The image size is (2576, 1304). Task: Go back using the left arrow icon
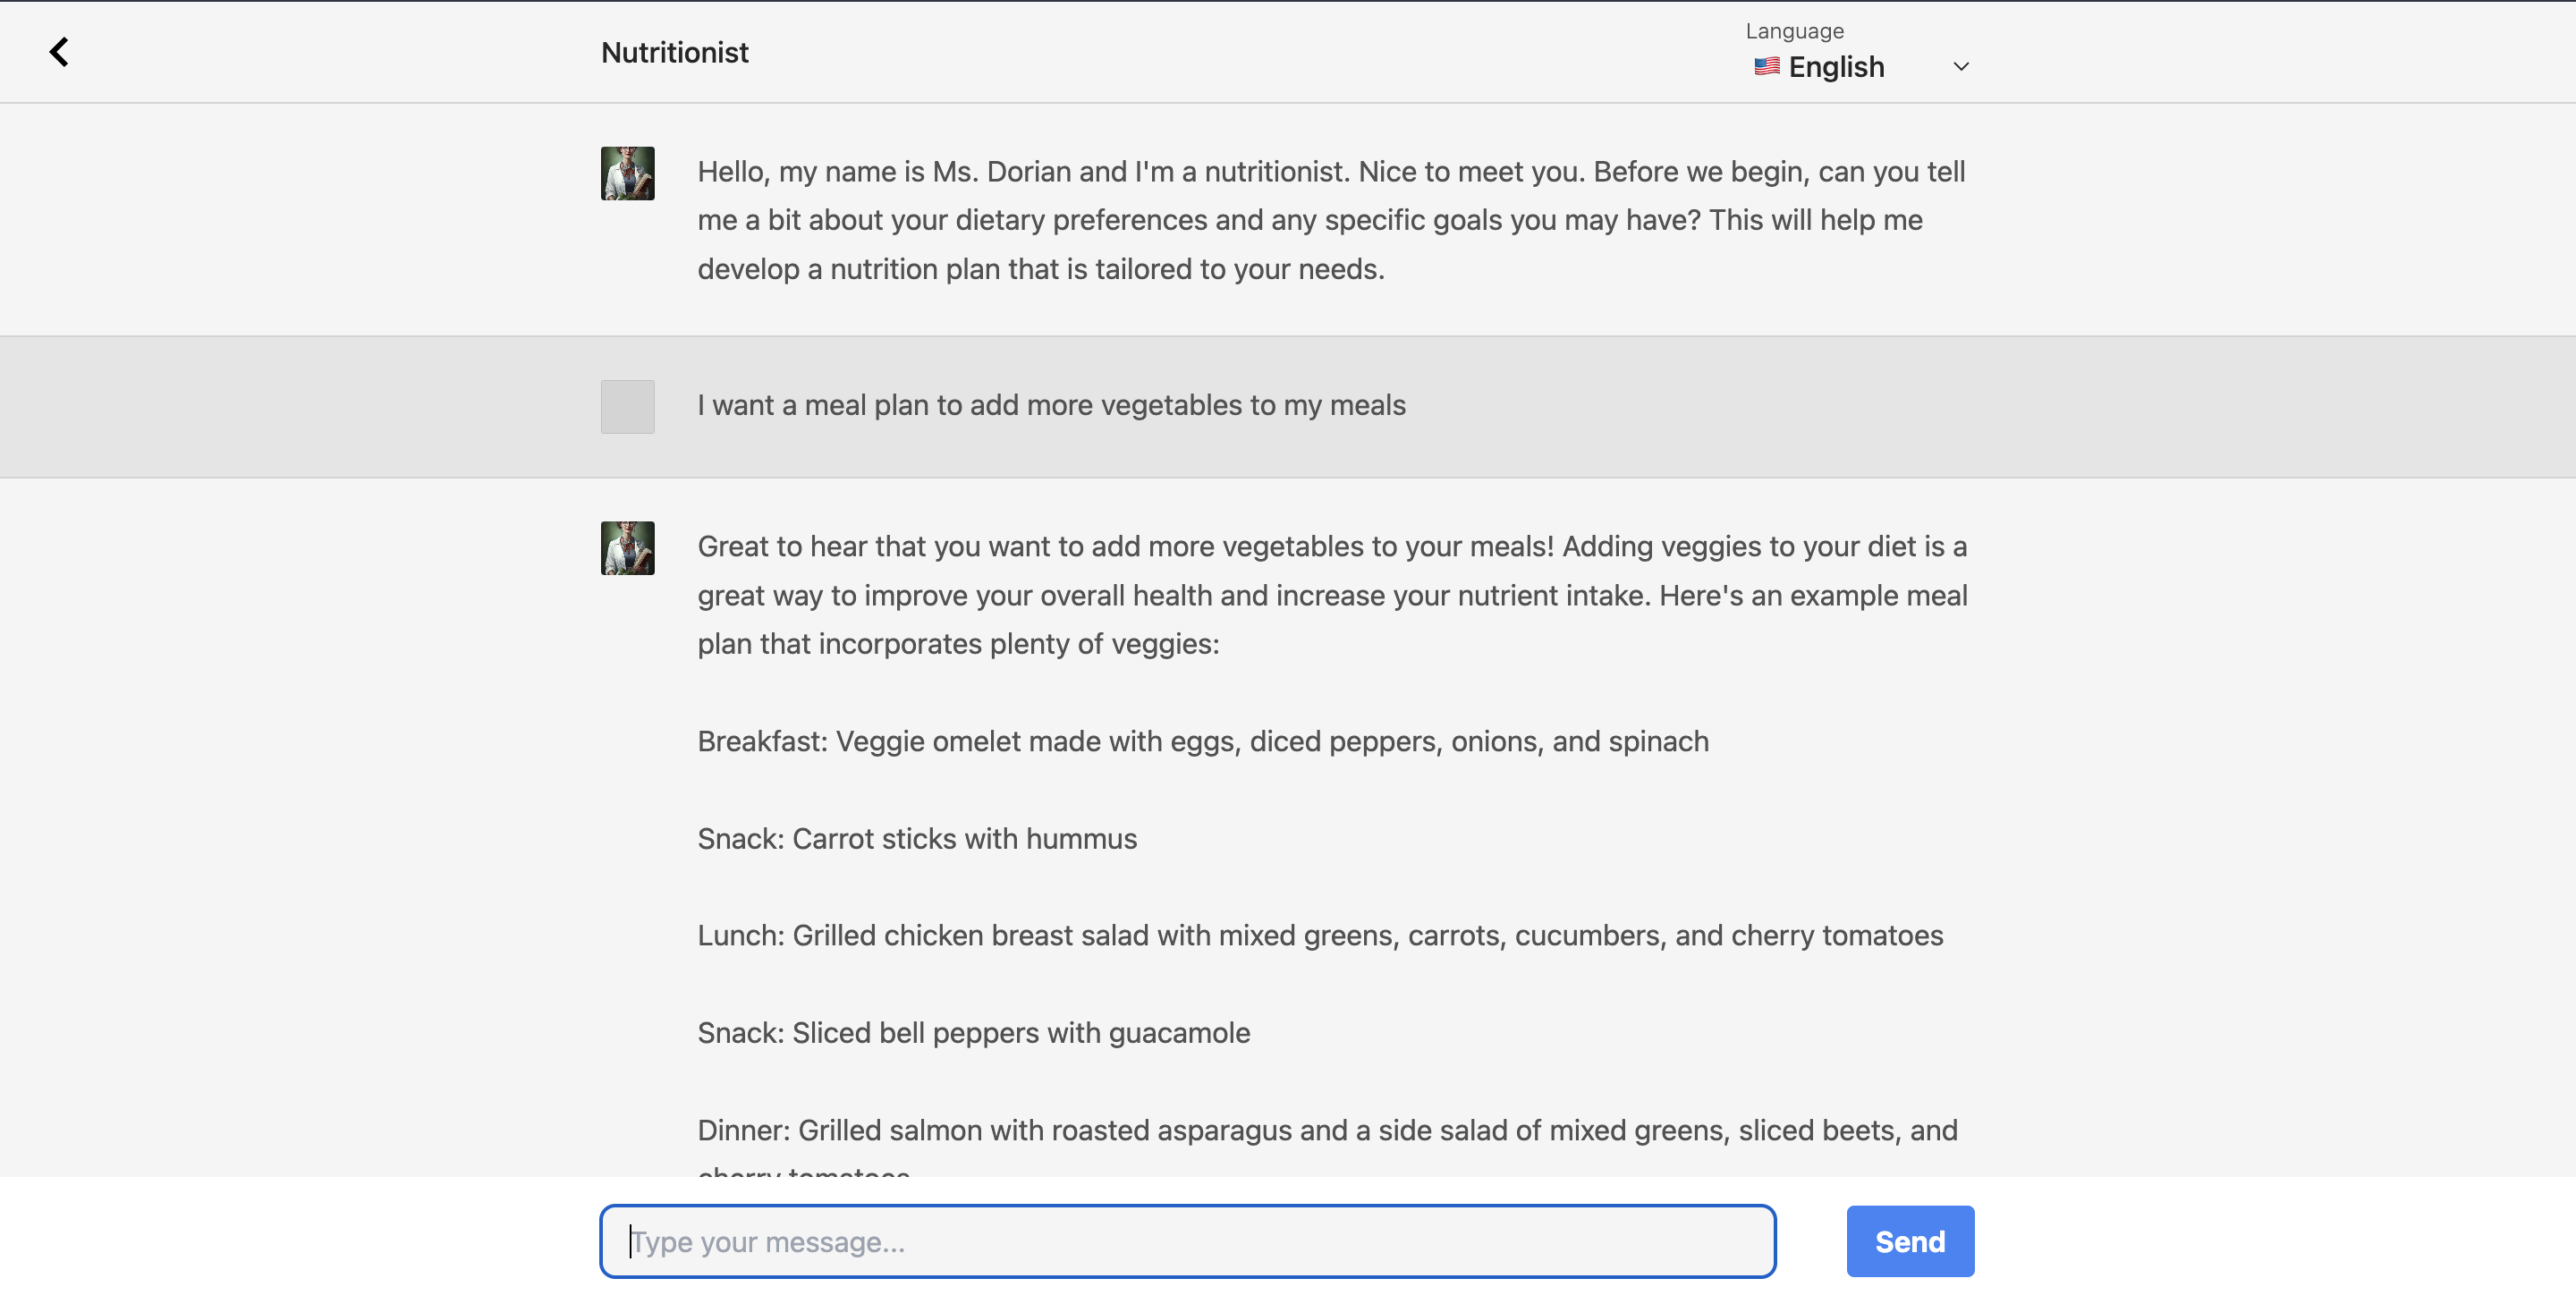[59, 52]
